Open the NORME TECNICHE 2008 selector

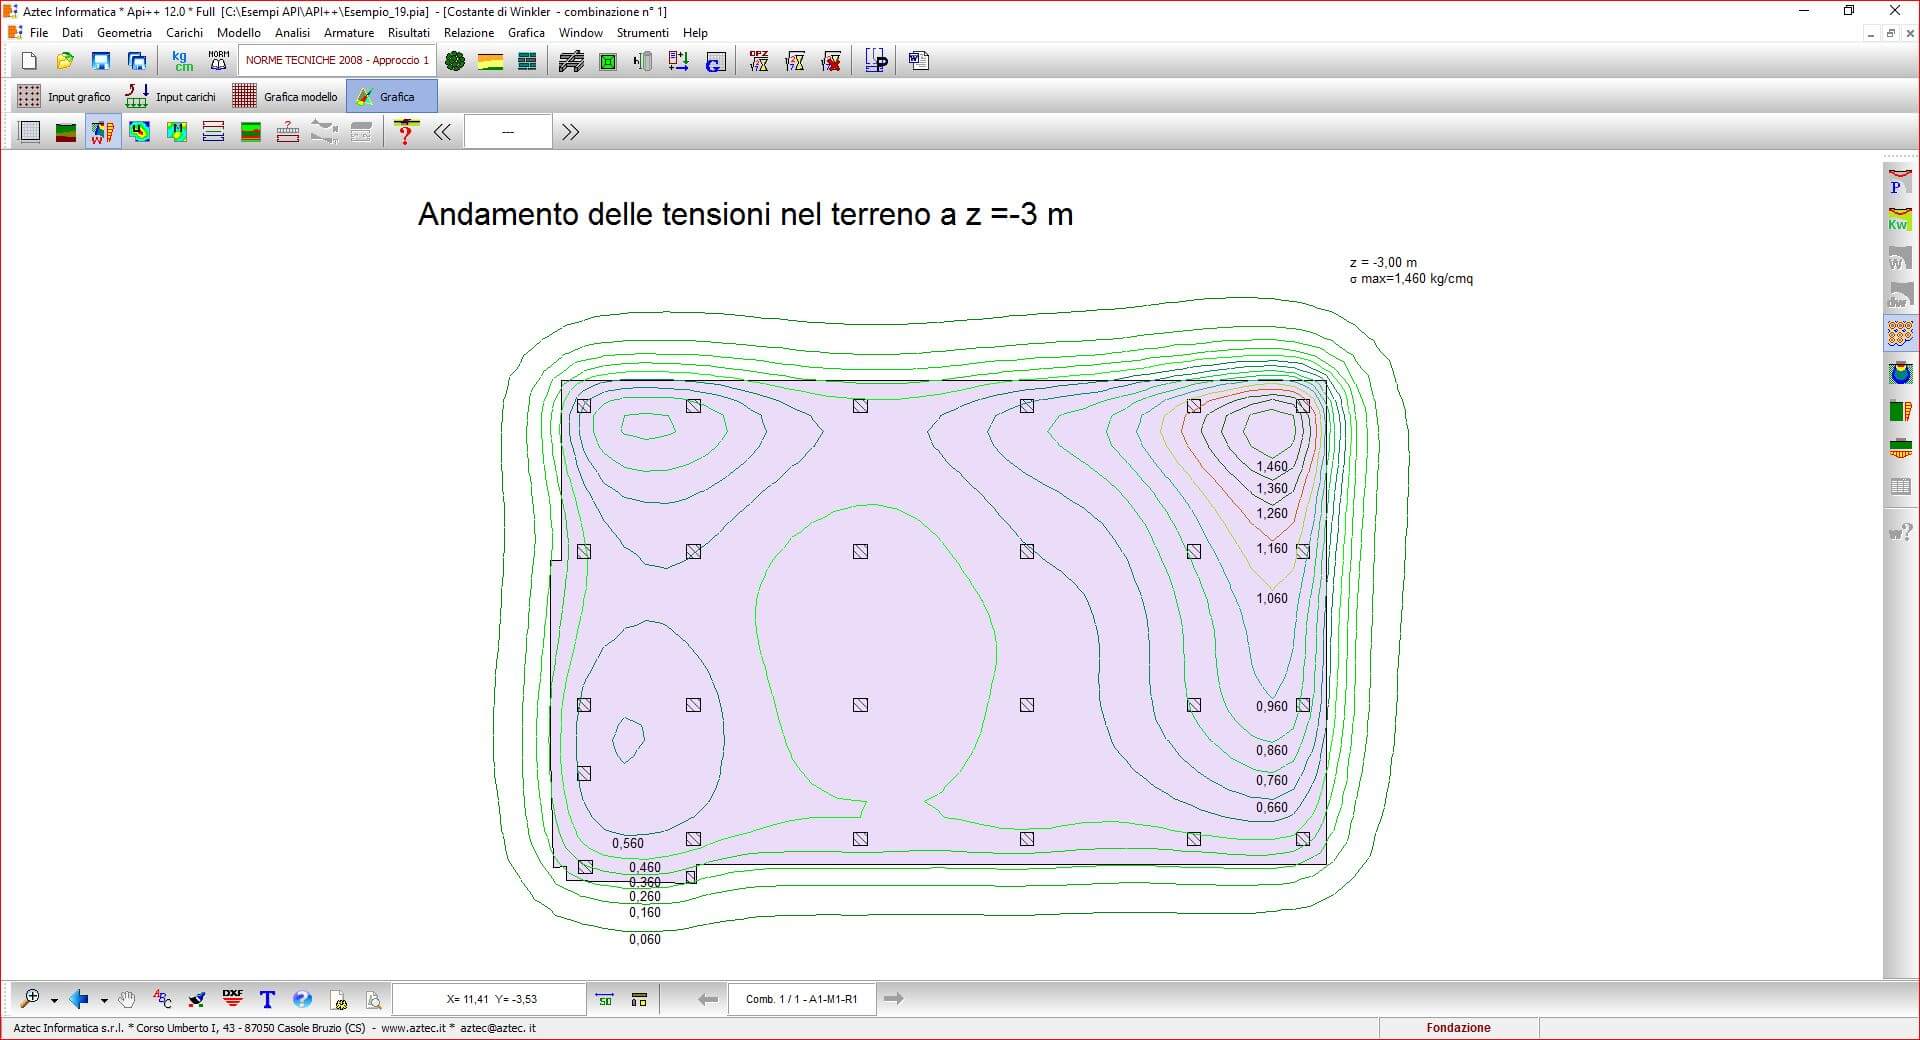(337, 61)
